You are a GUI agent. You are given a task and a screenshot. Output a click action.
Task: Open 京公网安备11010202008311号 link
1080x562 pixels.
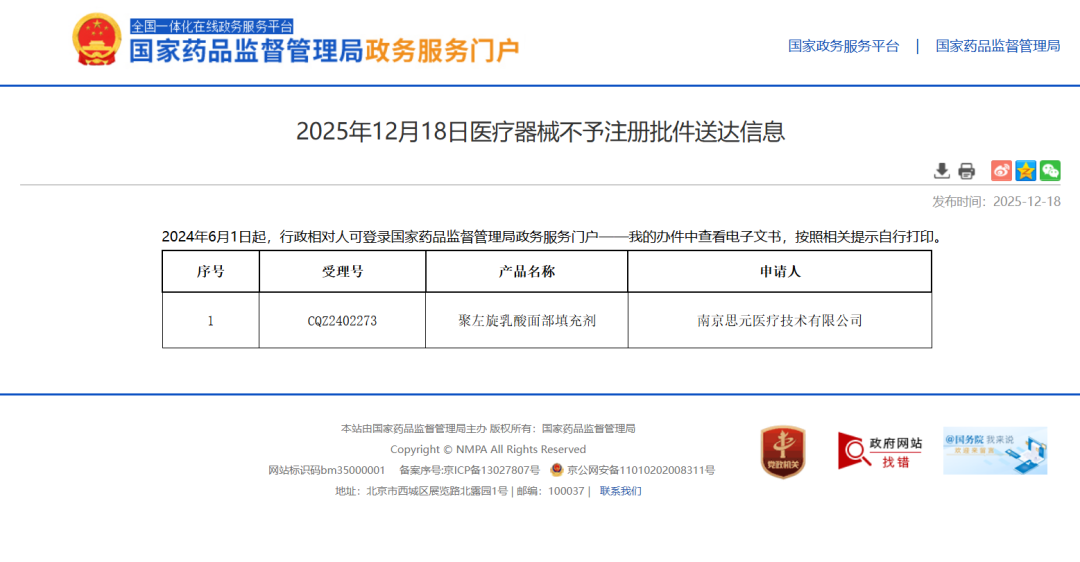641,470
